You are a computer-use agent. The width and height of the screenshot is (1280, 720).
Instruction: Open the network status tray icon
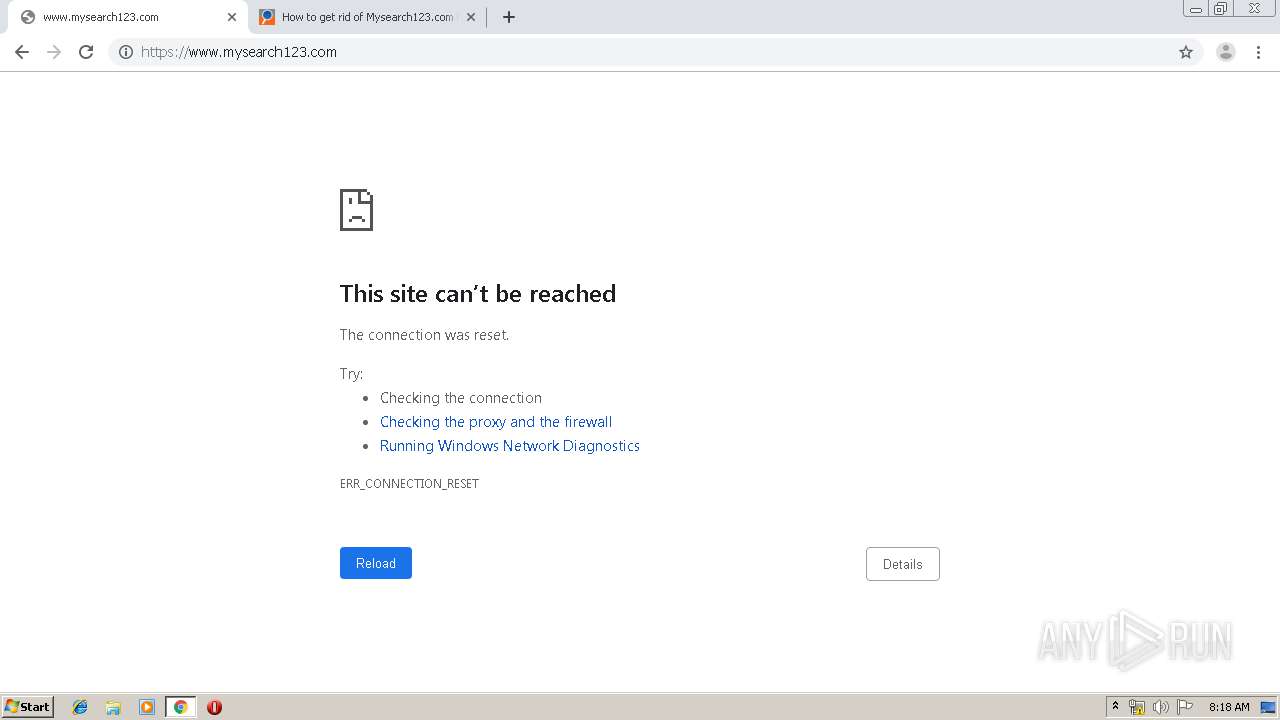(x=1137, y=707)
